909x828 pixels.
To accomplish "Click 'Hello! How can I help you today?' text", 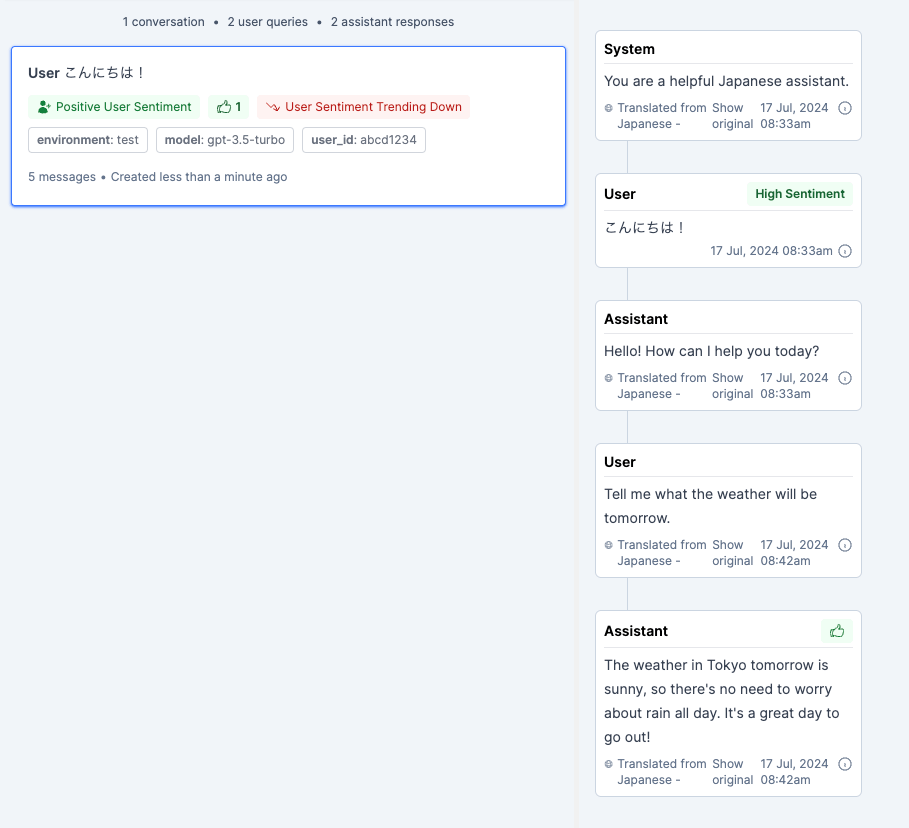I will (711, 351).
